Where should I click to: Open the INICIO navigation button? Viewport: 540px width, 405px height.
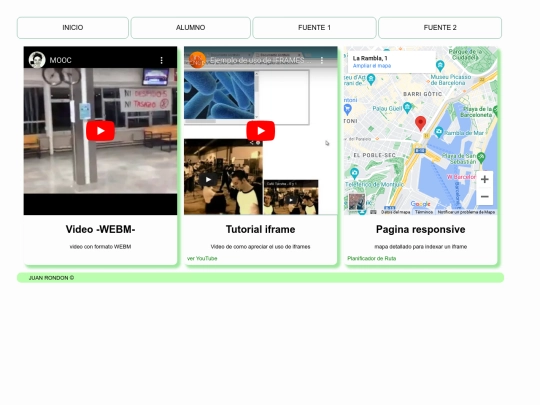[73, 28]
